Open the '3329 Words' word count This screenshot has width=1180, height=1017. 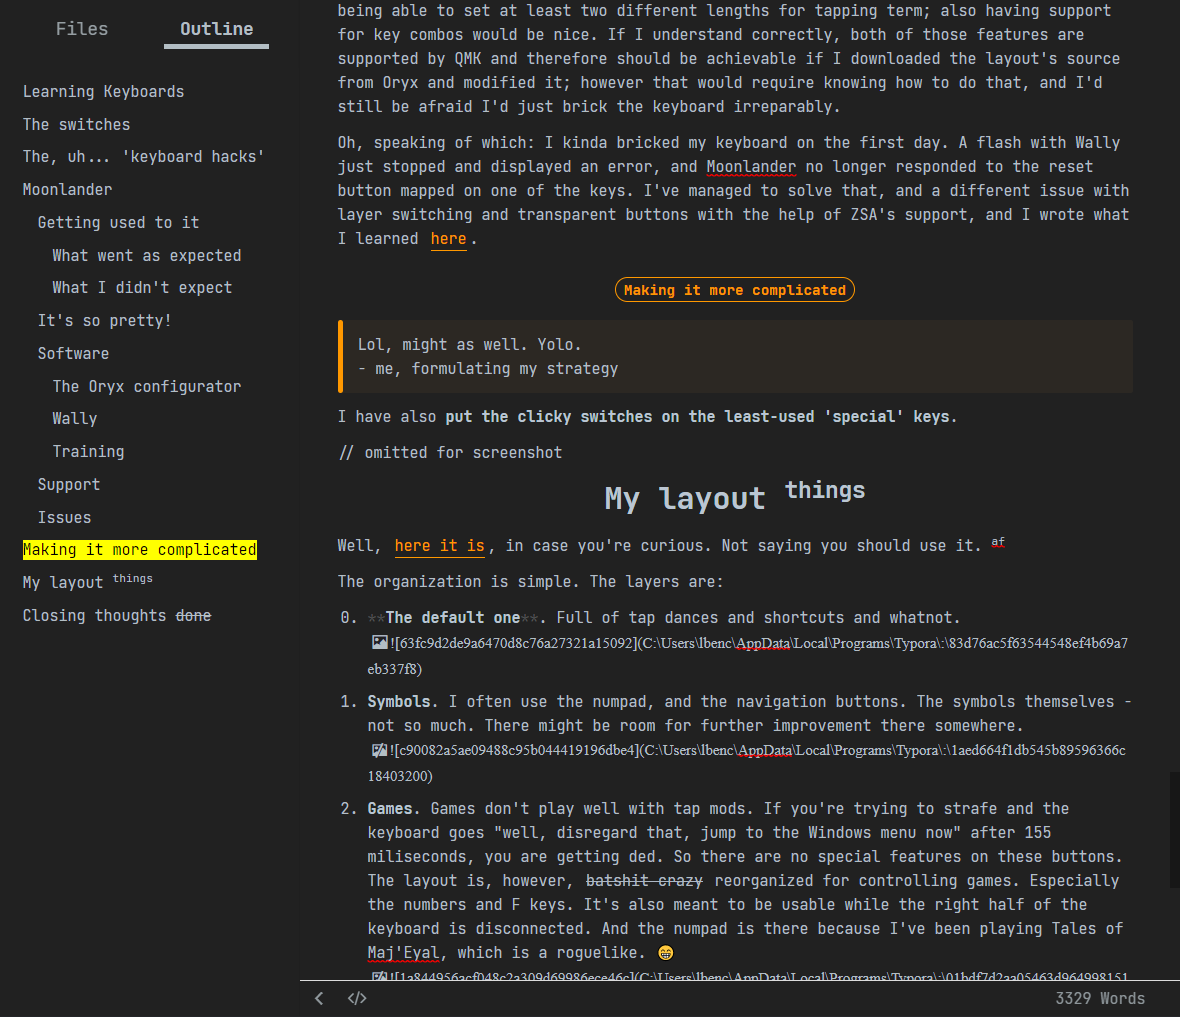[1100, 998]
